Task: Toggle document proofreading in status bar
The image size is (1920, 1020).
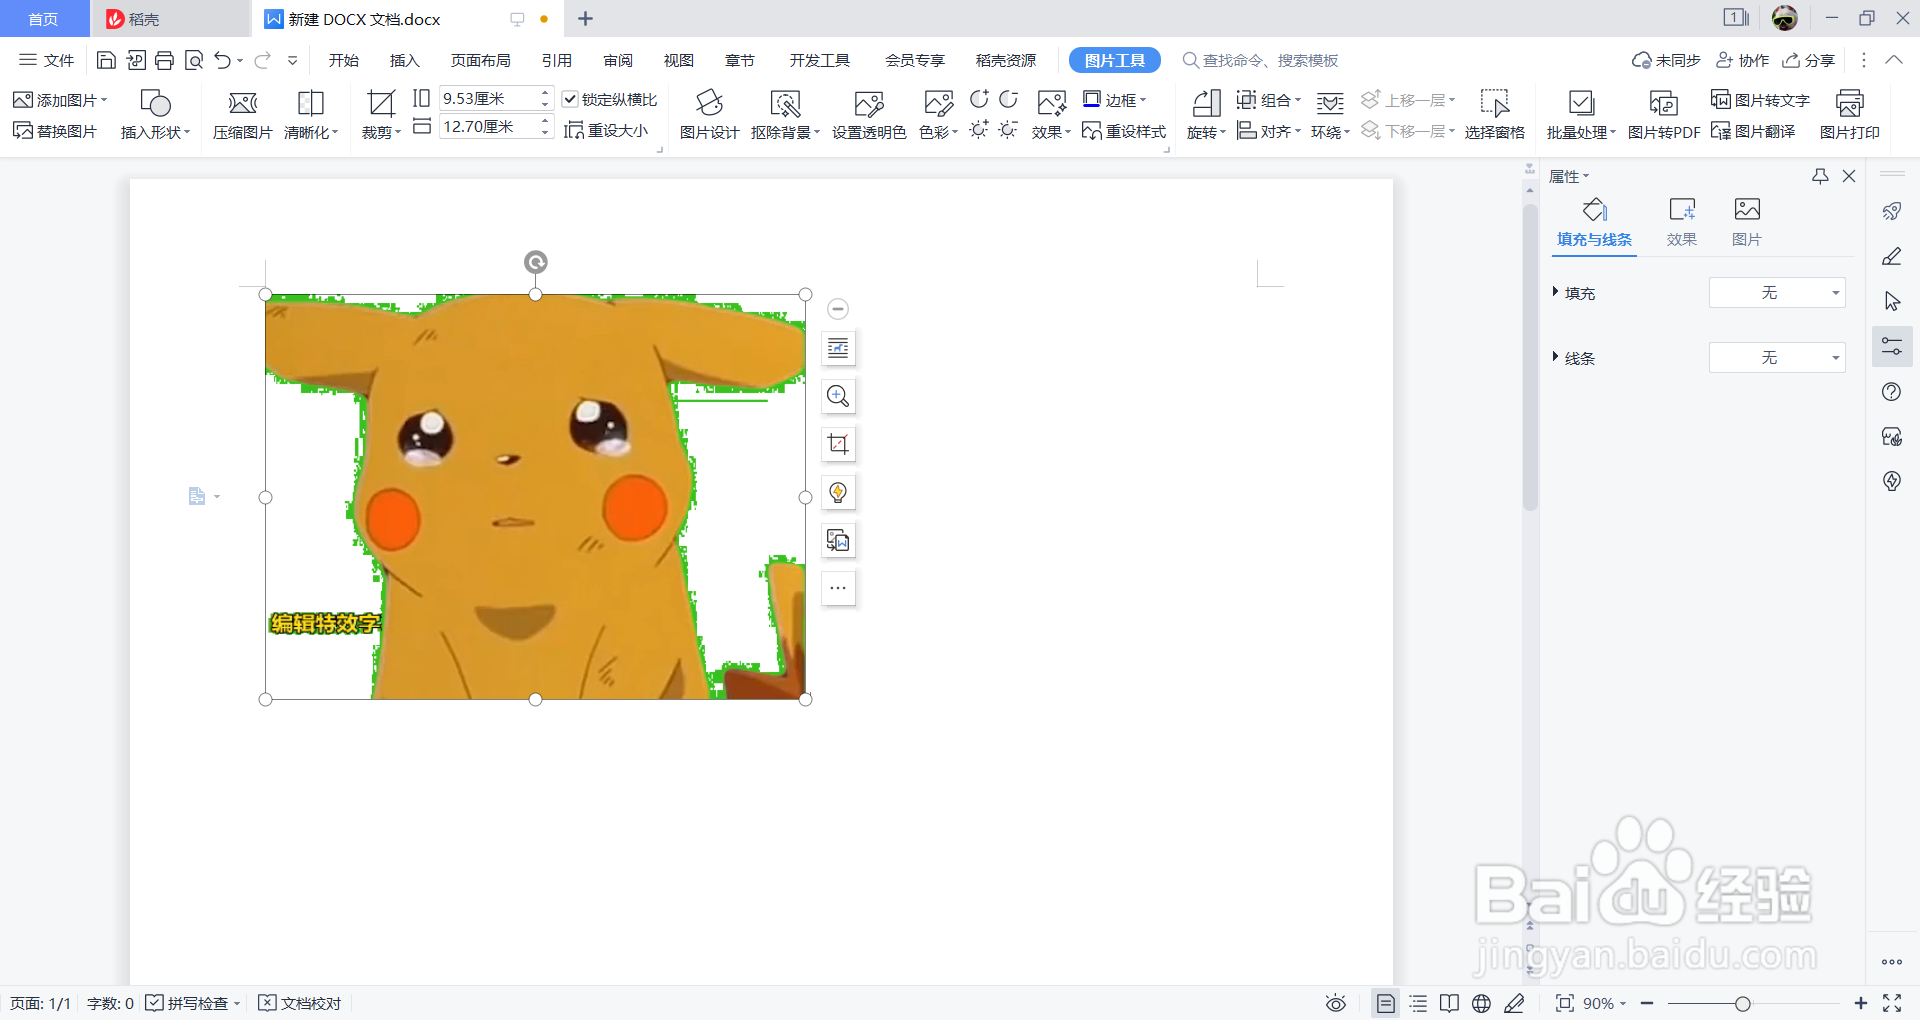Action: 300,1003
